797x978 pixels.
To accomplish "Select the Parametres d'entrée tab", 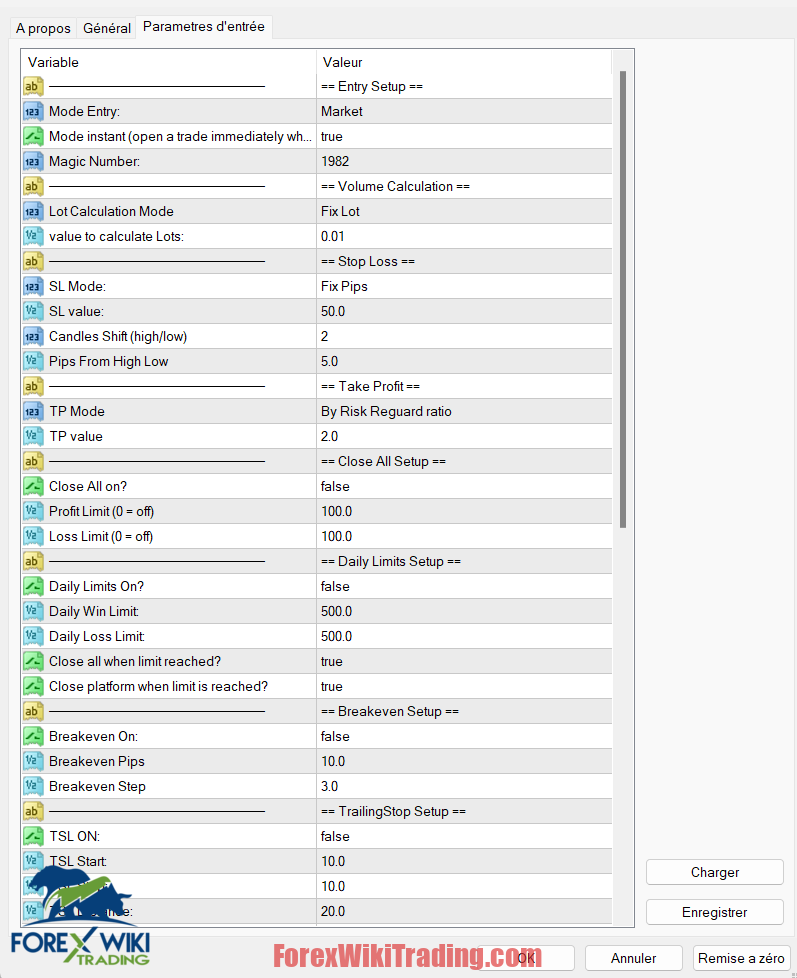I will point(204,27).
